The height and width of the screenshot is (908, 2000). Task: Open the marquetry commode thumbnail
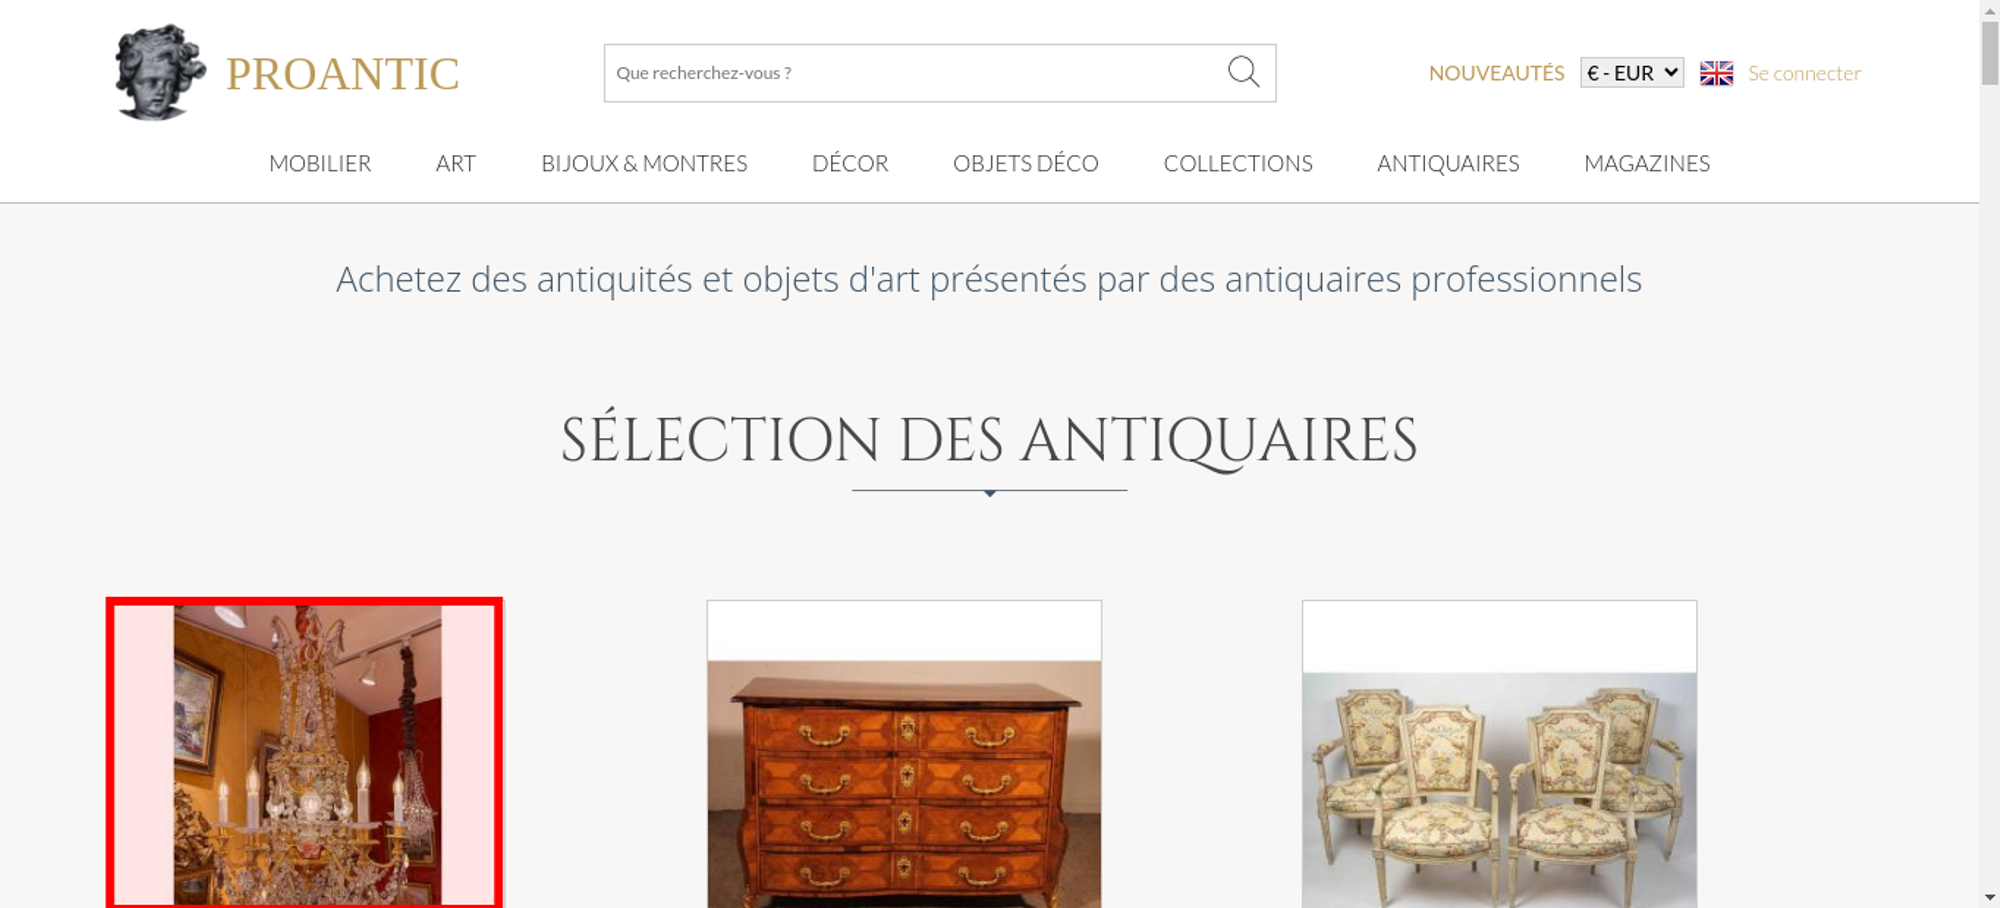904,754
